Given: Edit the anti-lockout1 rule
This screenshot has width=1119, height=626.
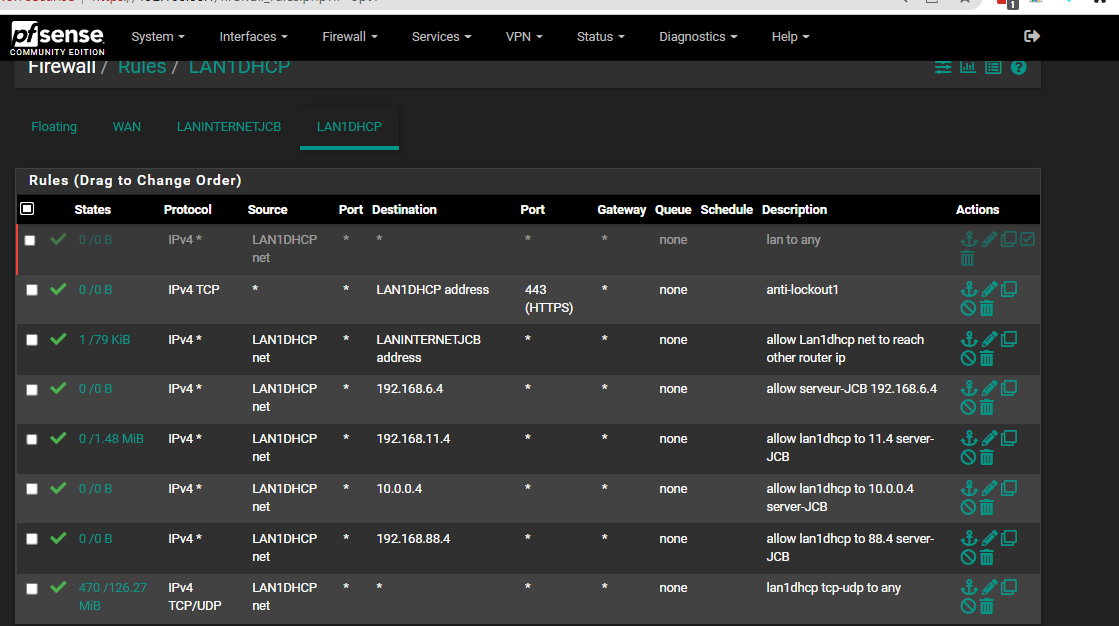Looking at the screenshot, I should pos(989,289).
